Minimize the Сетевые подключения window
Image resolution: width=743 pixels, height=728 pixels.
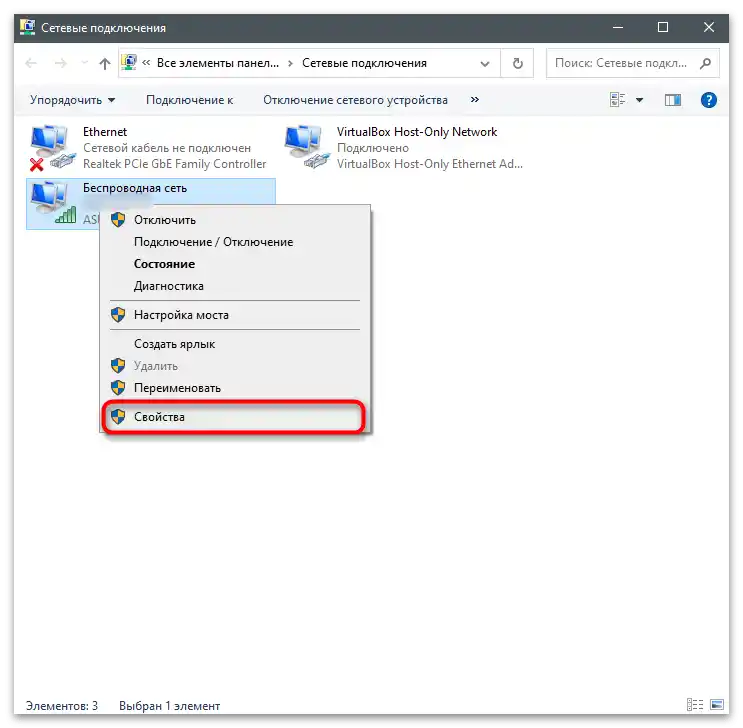click(x=618, y=27)
